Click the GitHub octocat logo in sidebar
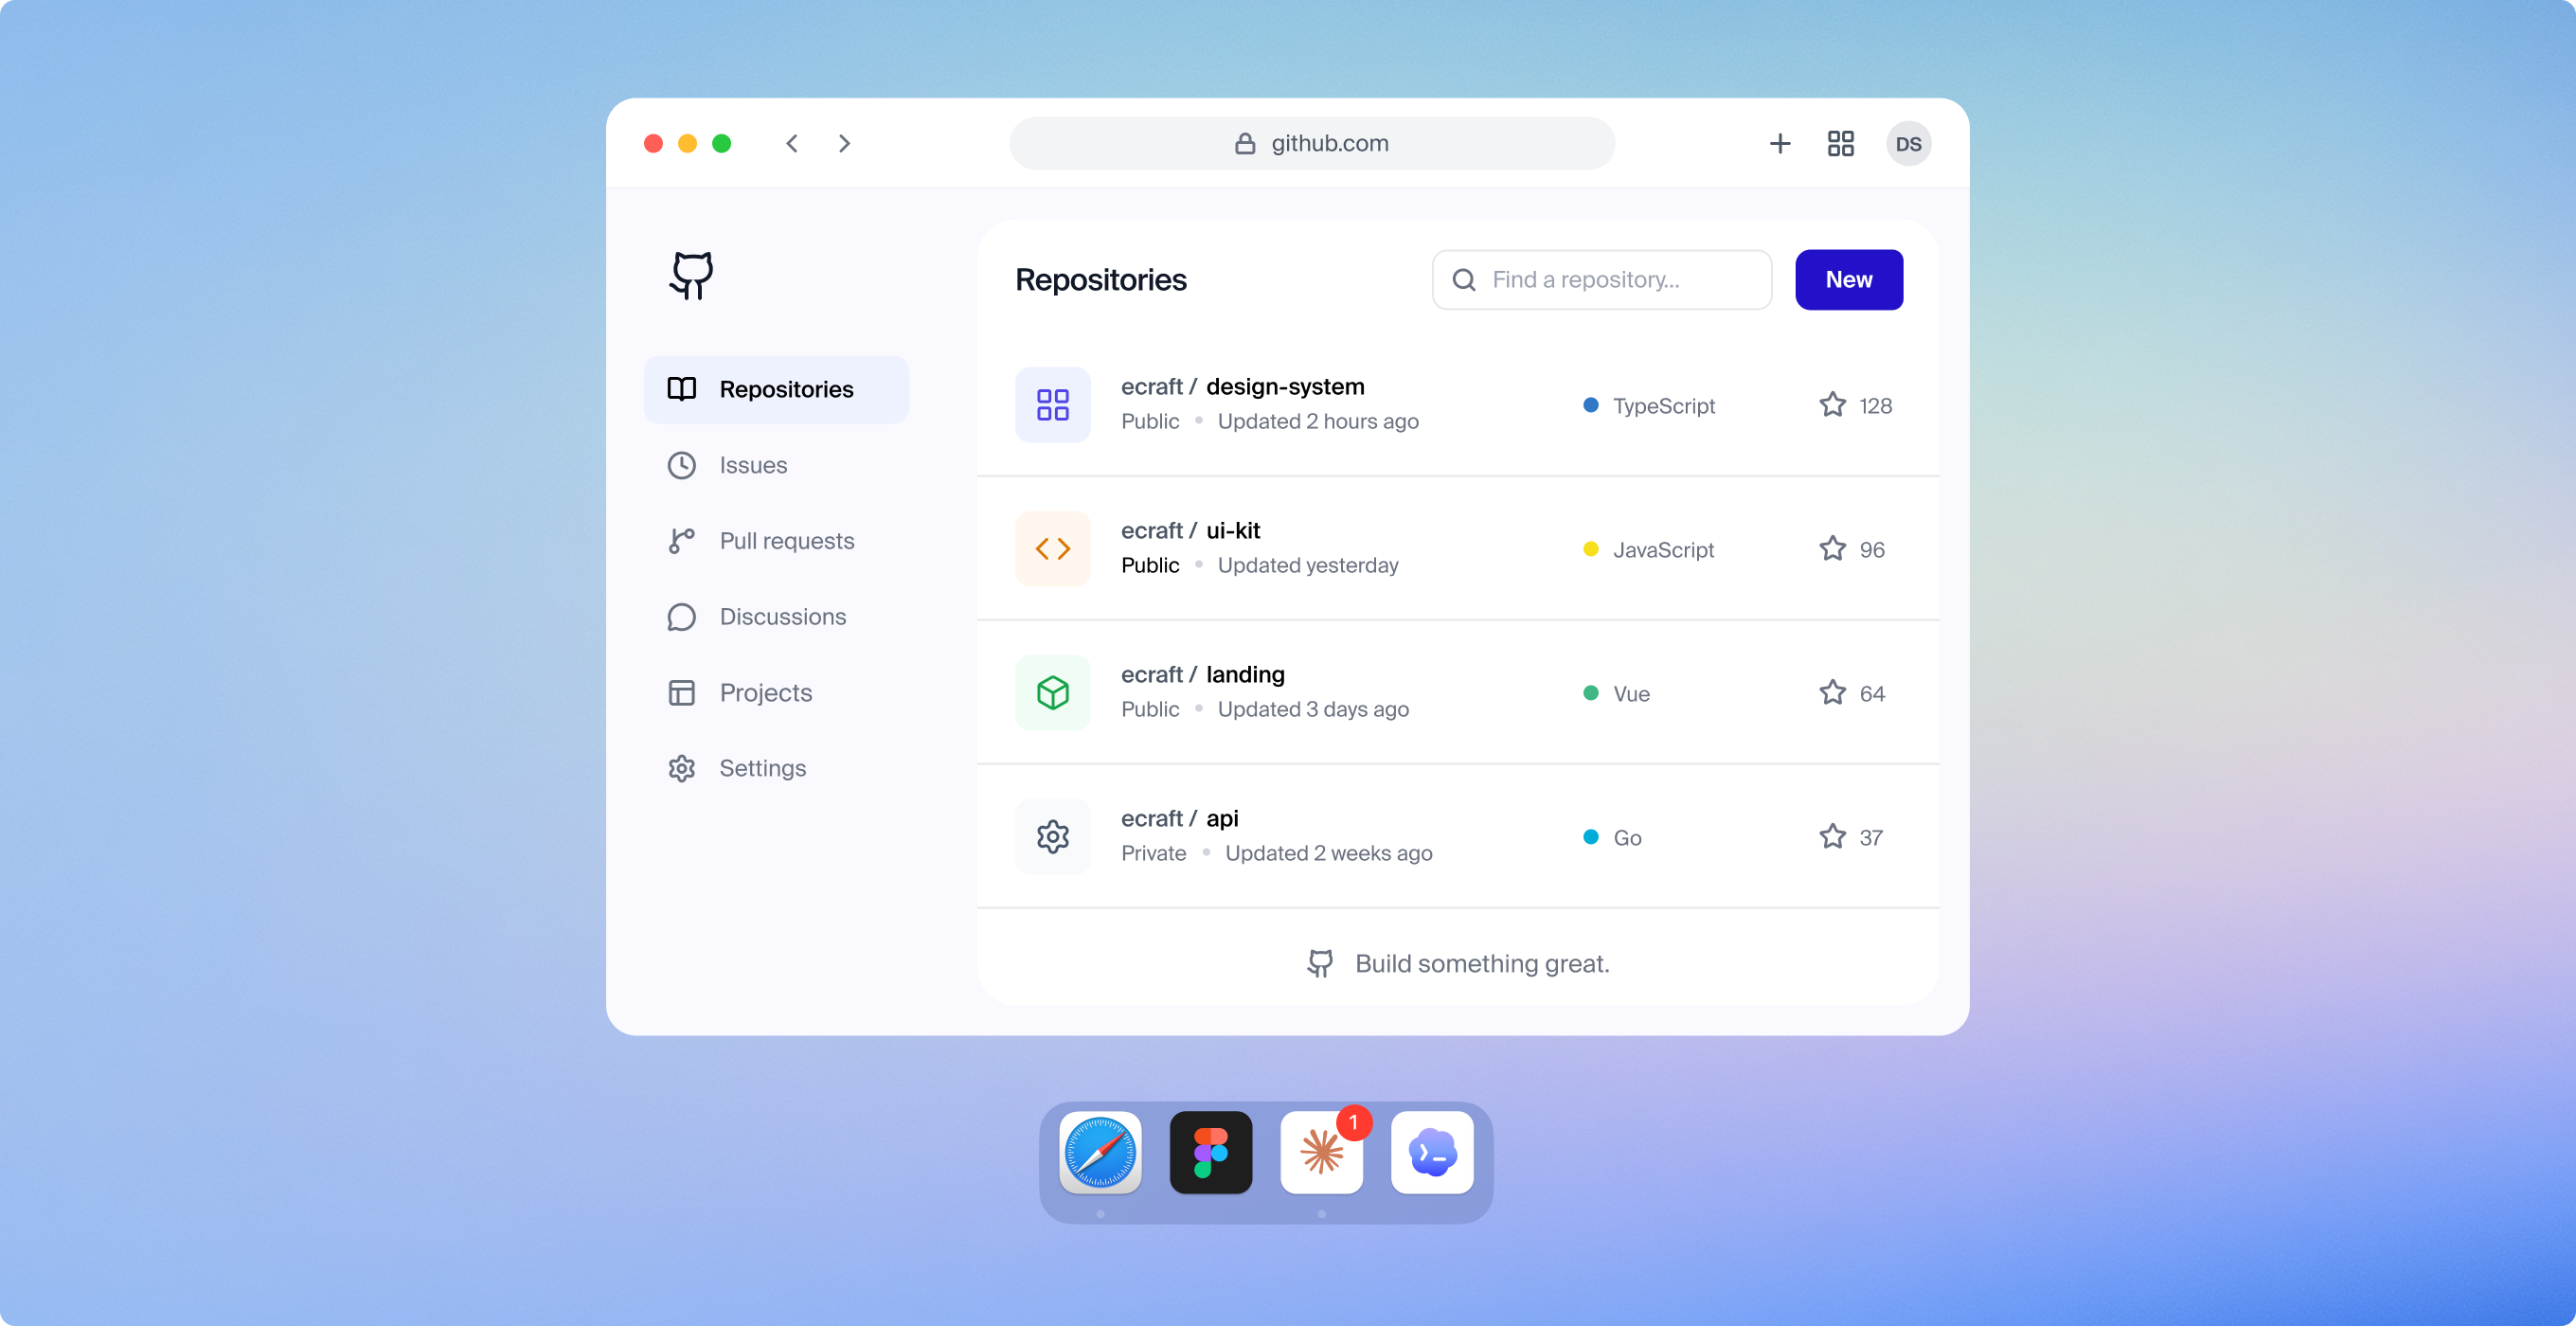This screenshot has width=2576, height=1326. coord(691,275)
